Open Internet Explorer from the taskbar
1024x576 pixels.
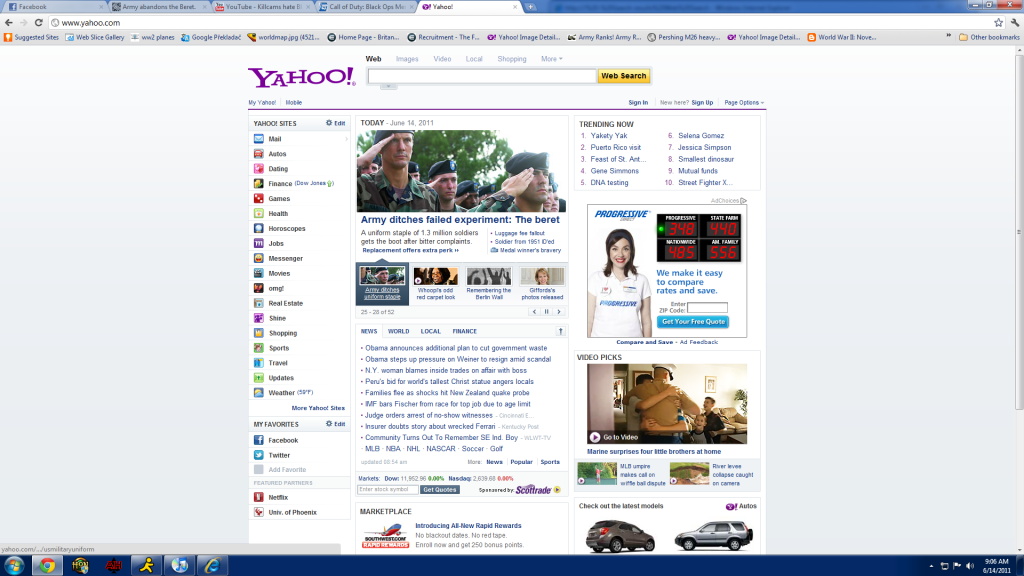212,566
